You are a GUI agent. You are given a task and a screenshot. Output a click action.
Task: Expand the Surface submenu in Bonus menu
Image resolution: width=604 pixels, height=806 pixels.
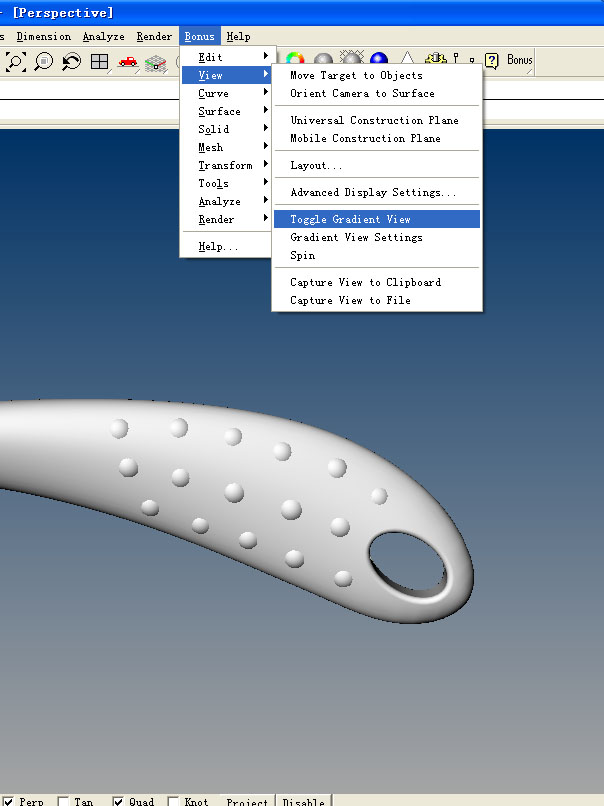point(226,111)
